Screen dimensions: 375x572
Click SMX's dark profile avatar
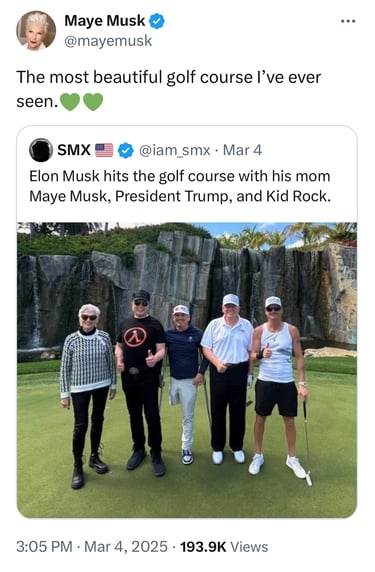(40, 150)
